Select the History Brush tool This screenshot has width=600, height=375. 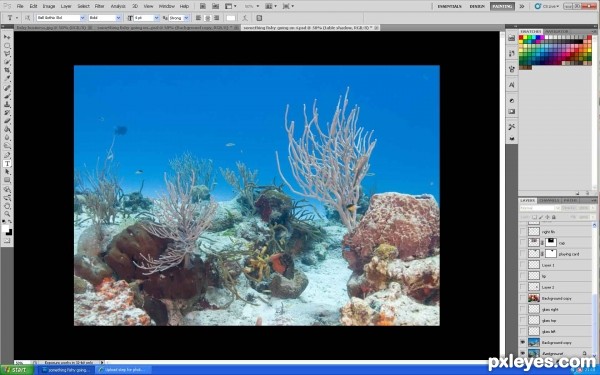point(7,113)
